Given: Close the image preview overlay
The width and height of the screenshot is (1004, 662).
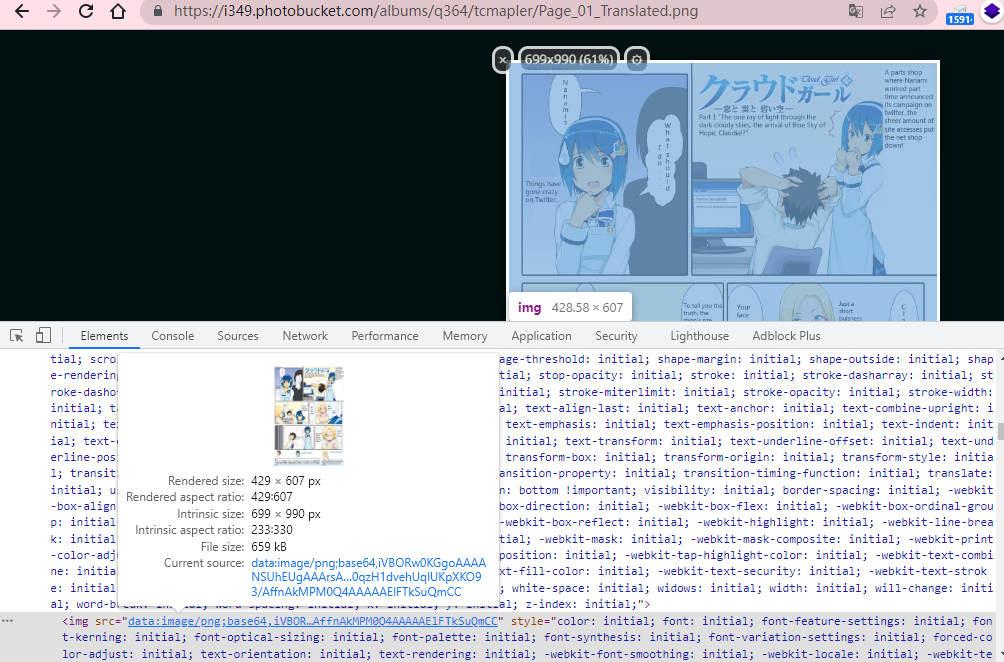Looking at the screenshot, I should 503,60.
